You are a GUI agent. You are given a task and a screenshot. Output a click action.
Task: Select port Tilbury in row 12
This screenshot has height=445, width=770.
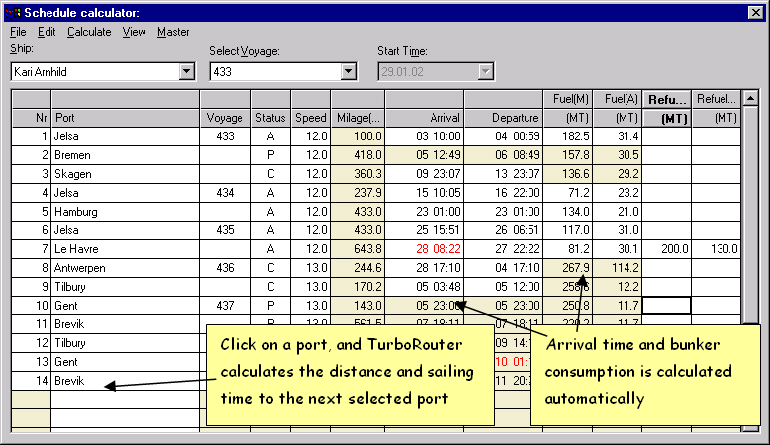pyautogui.click(x=125, y=343)
